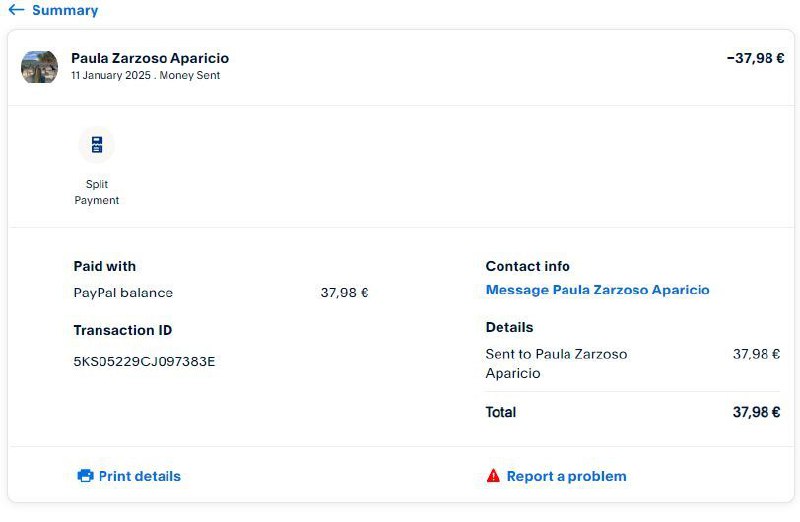Screen dimensions: 800x522
Task: Click the −37,98 € amount in the header
Action: [x=755, y=58]
